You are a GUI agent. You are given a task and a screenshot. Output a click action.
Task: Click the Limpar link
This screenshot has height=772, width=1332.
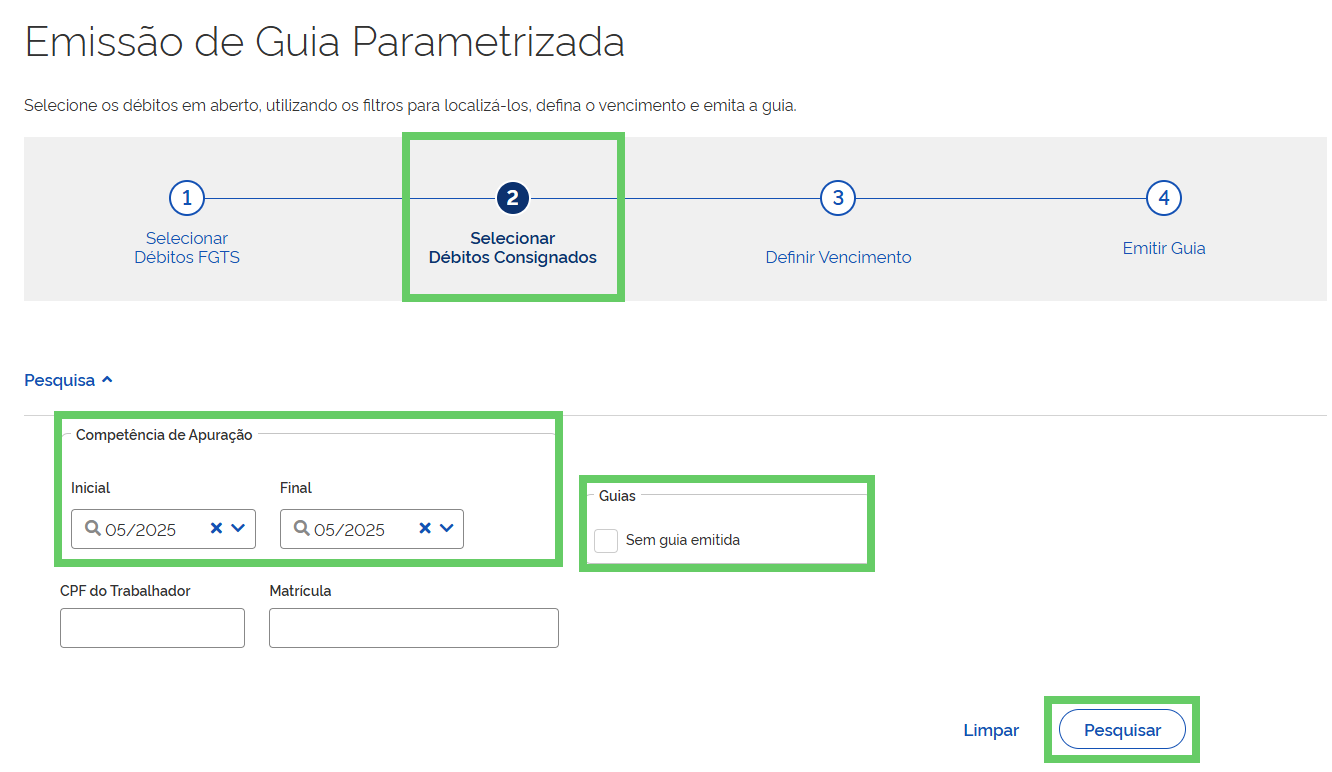[991, 730]
